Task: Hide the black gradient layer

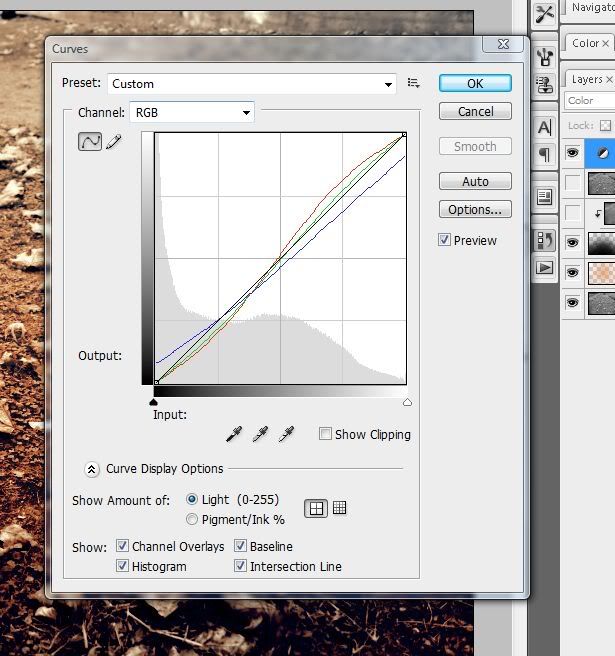Action: pyautogui.click(x=572, y=243)
